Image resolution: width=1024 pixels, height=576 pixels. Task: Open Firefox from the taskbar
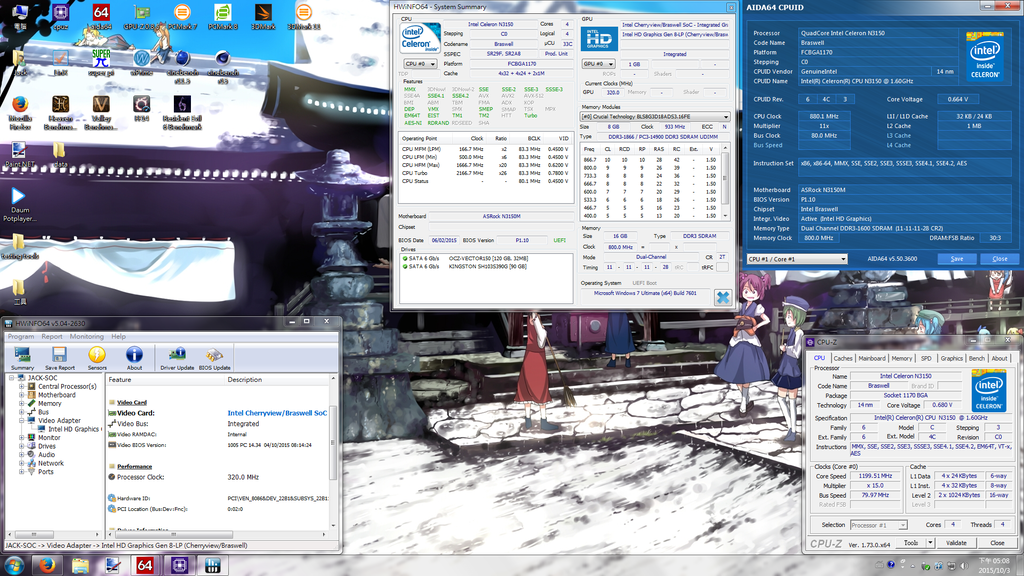click(x=46, y=565)
